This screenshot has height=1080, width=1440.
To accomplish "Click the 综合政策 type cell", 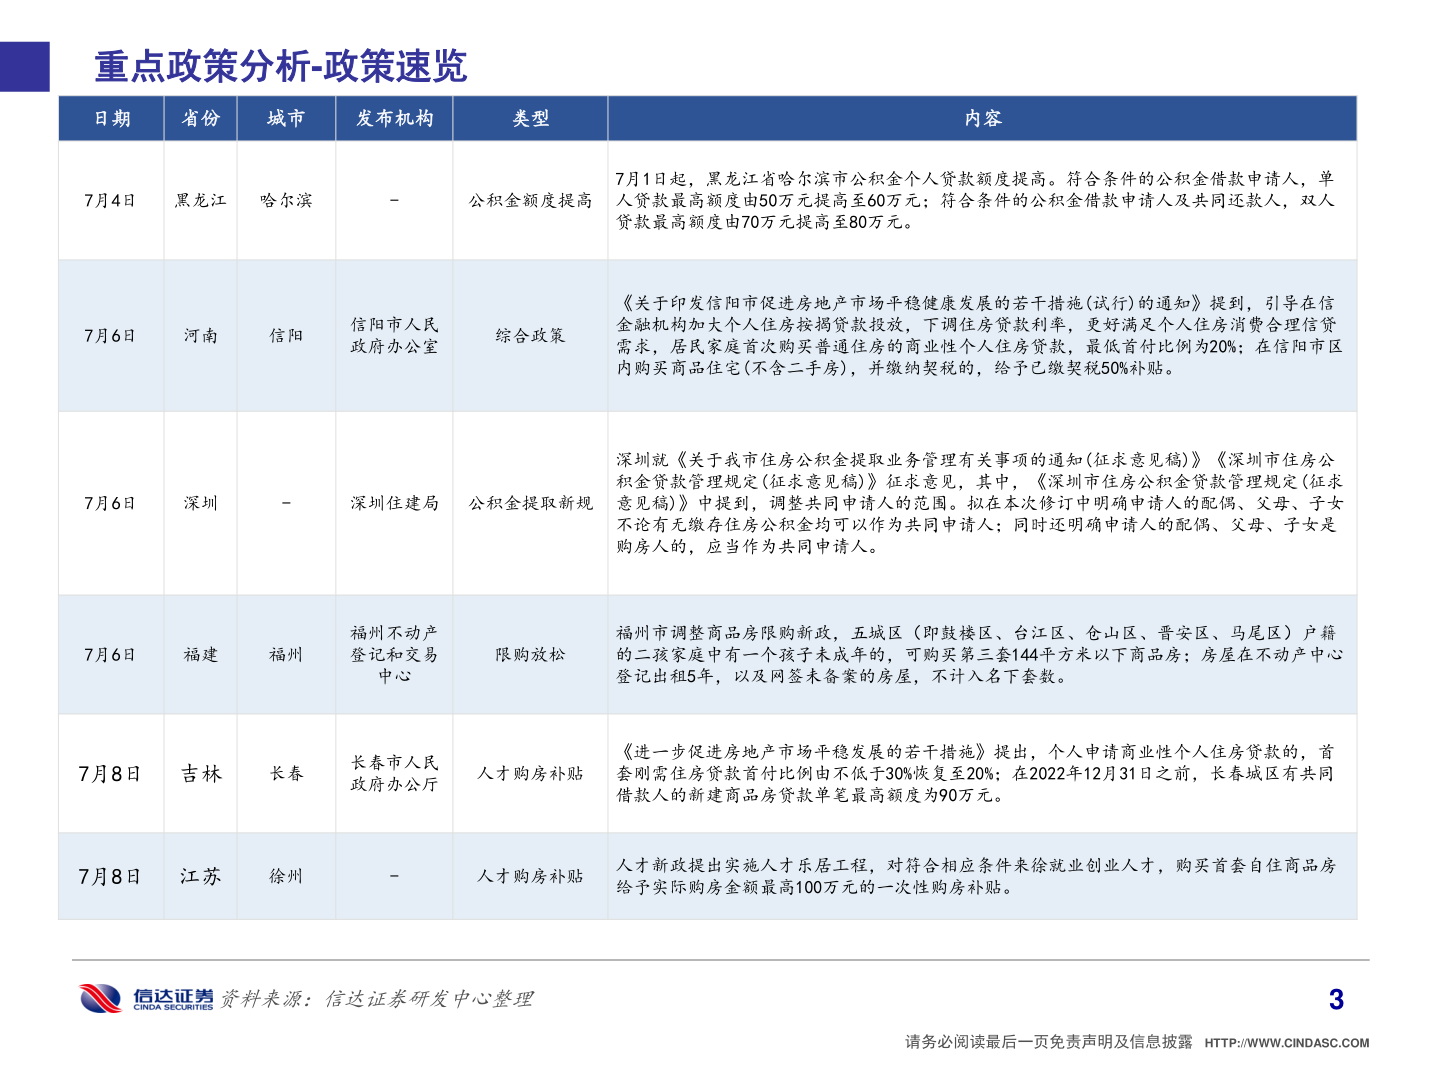I will coord(530,335).
